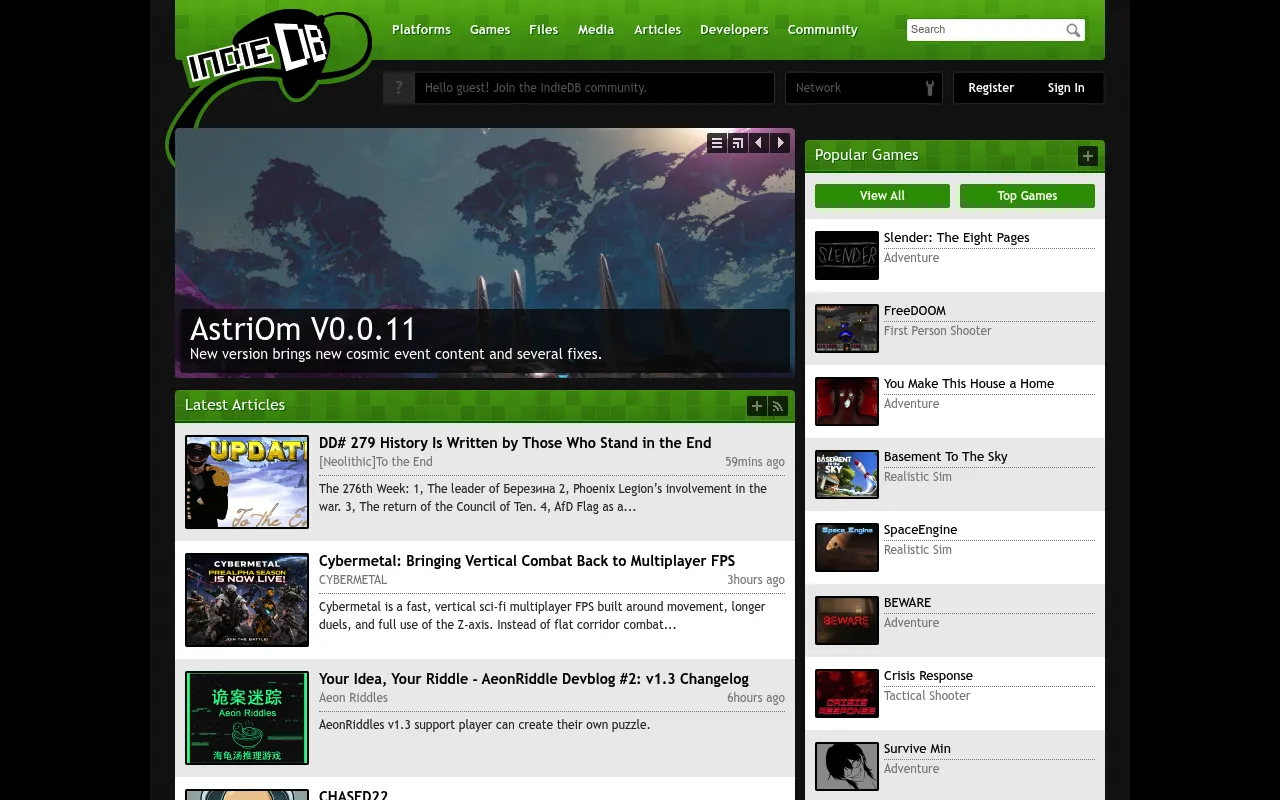The height and width of the screenshot is (800, 1280).
Task: Open the Files menu
Action: [x=544, y=30]
